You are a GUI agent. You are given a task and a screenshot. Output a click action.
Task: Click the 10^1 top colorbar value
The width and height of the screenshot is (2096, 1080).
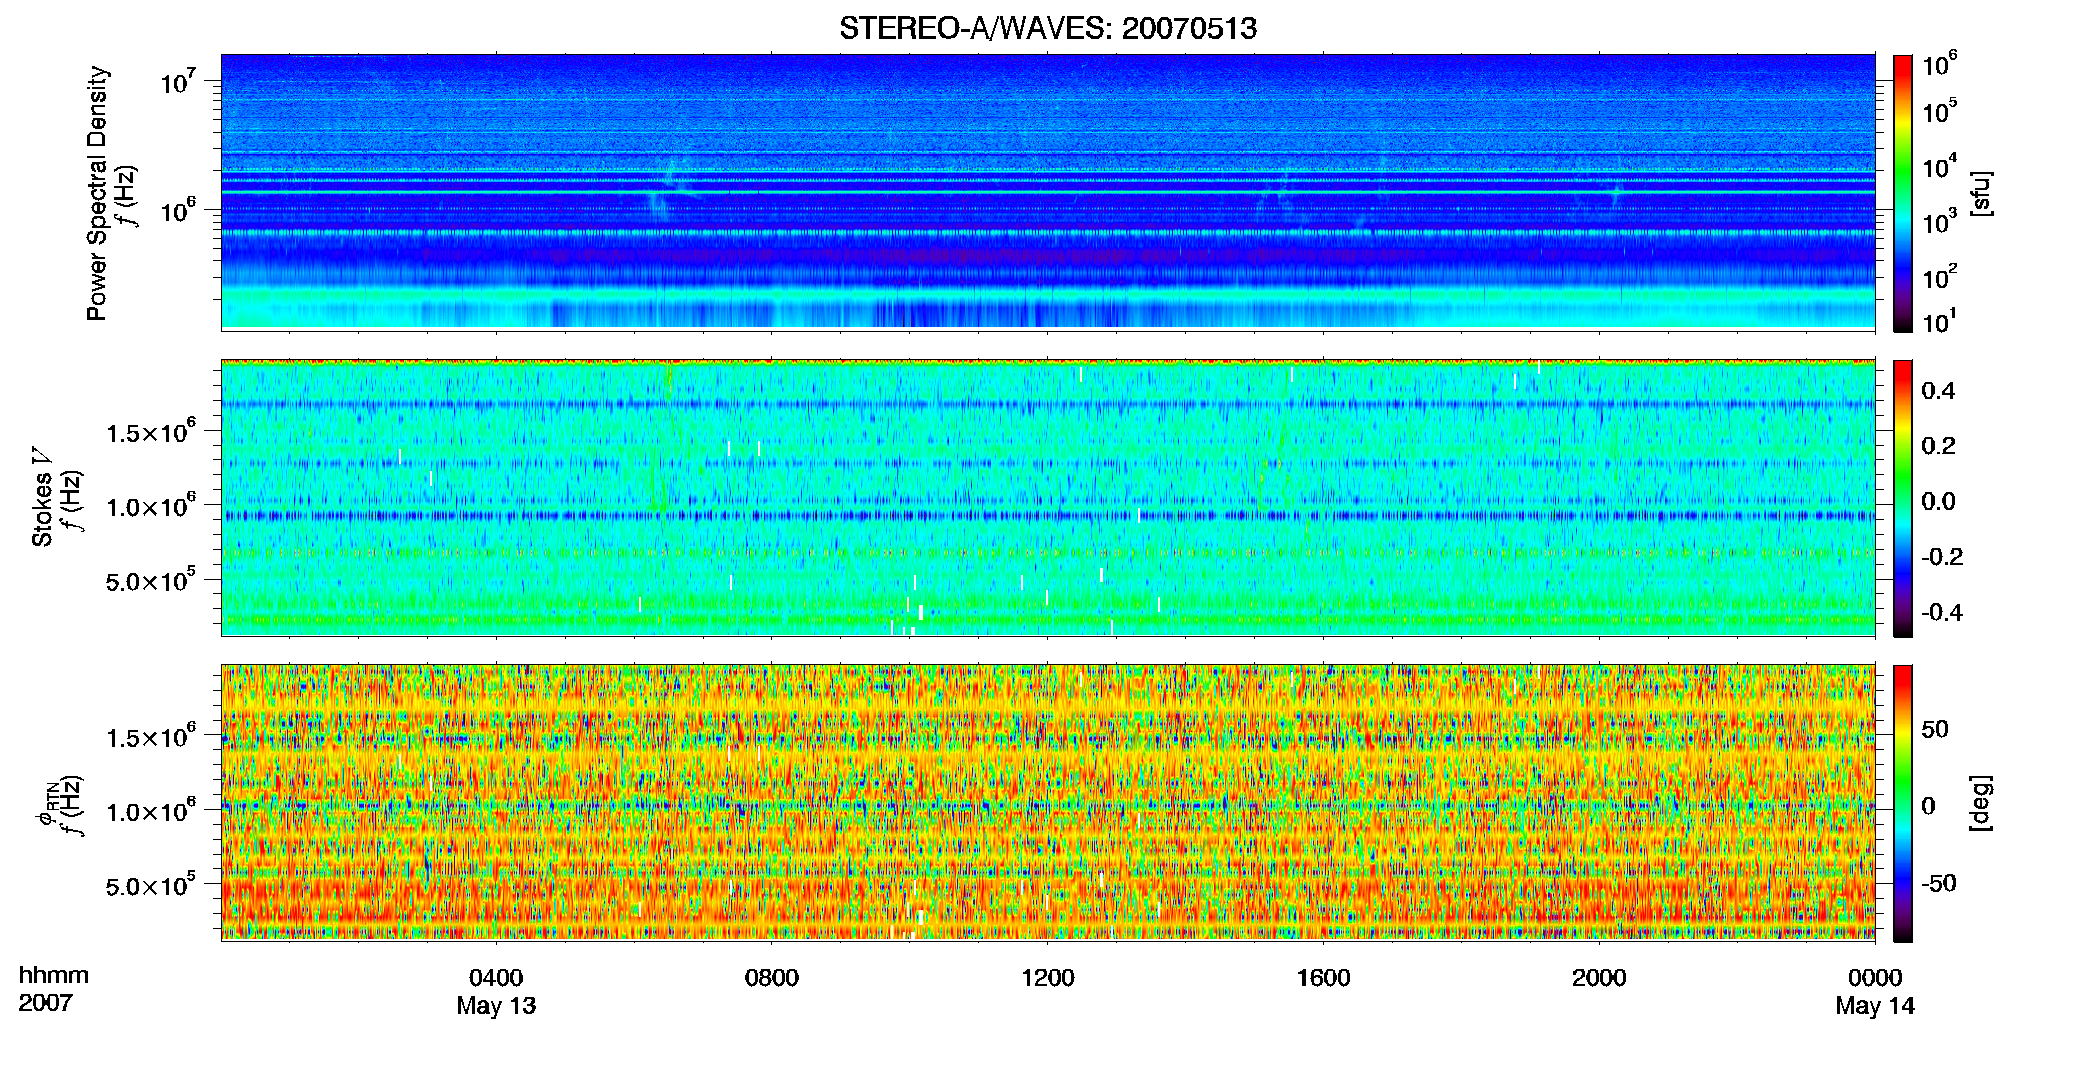[x=1940, y=321]
